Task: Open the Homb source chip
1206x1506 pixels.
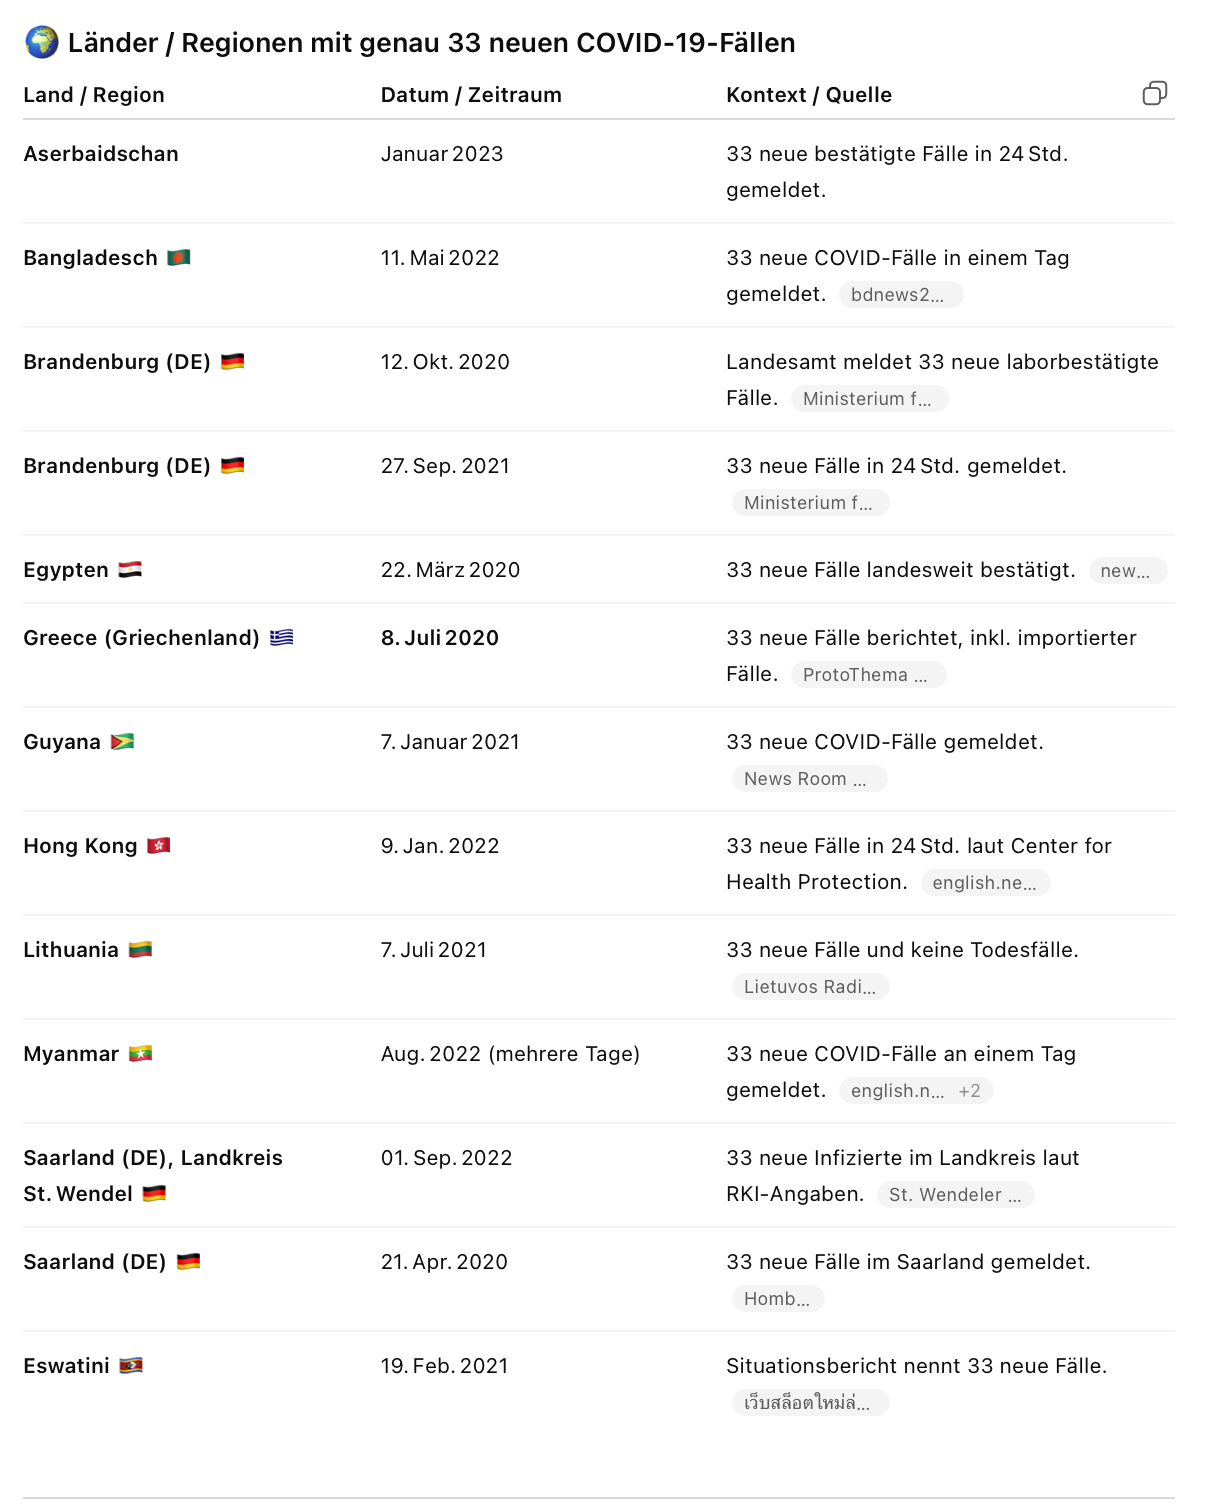Action: tap(777, 1299)
